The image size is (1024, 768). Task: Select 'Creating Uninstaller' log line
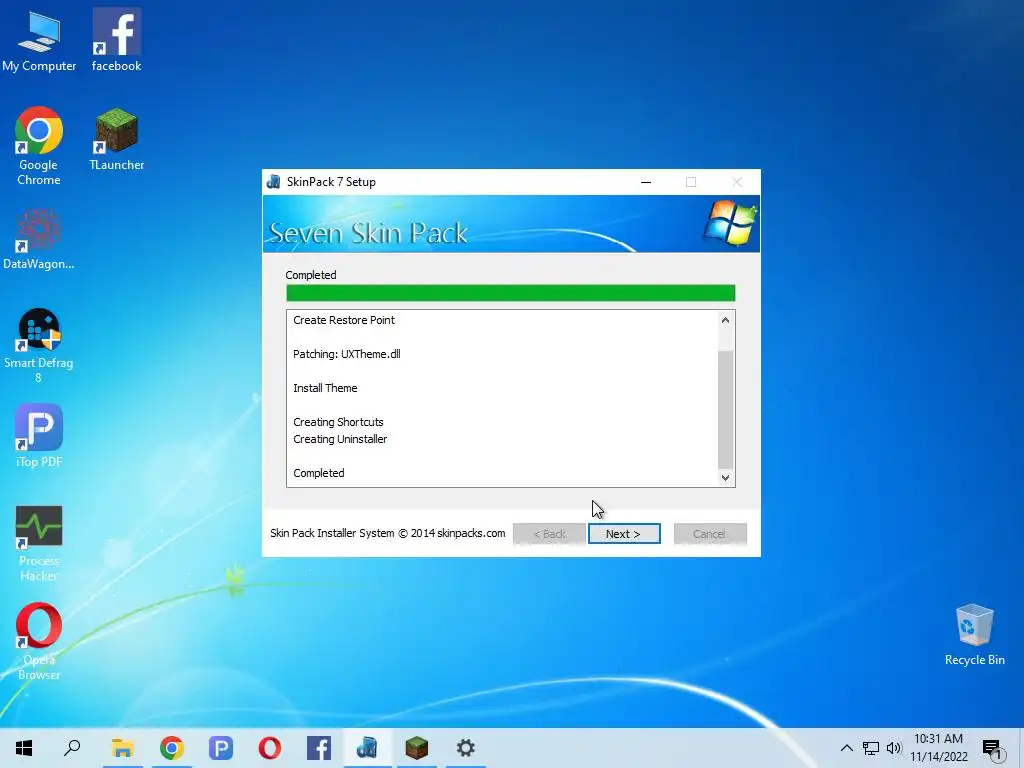[340, 439]
